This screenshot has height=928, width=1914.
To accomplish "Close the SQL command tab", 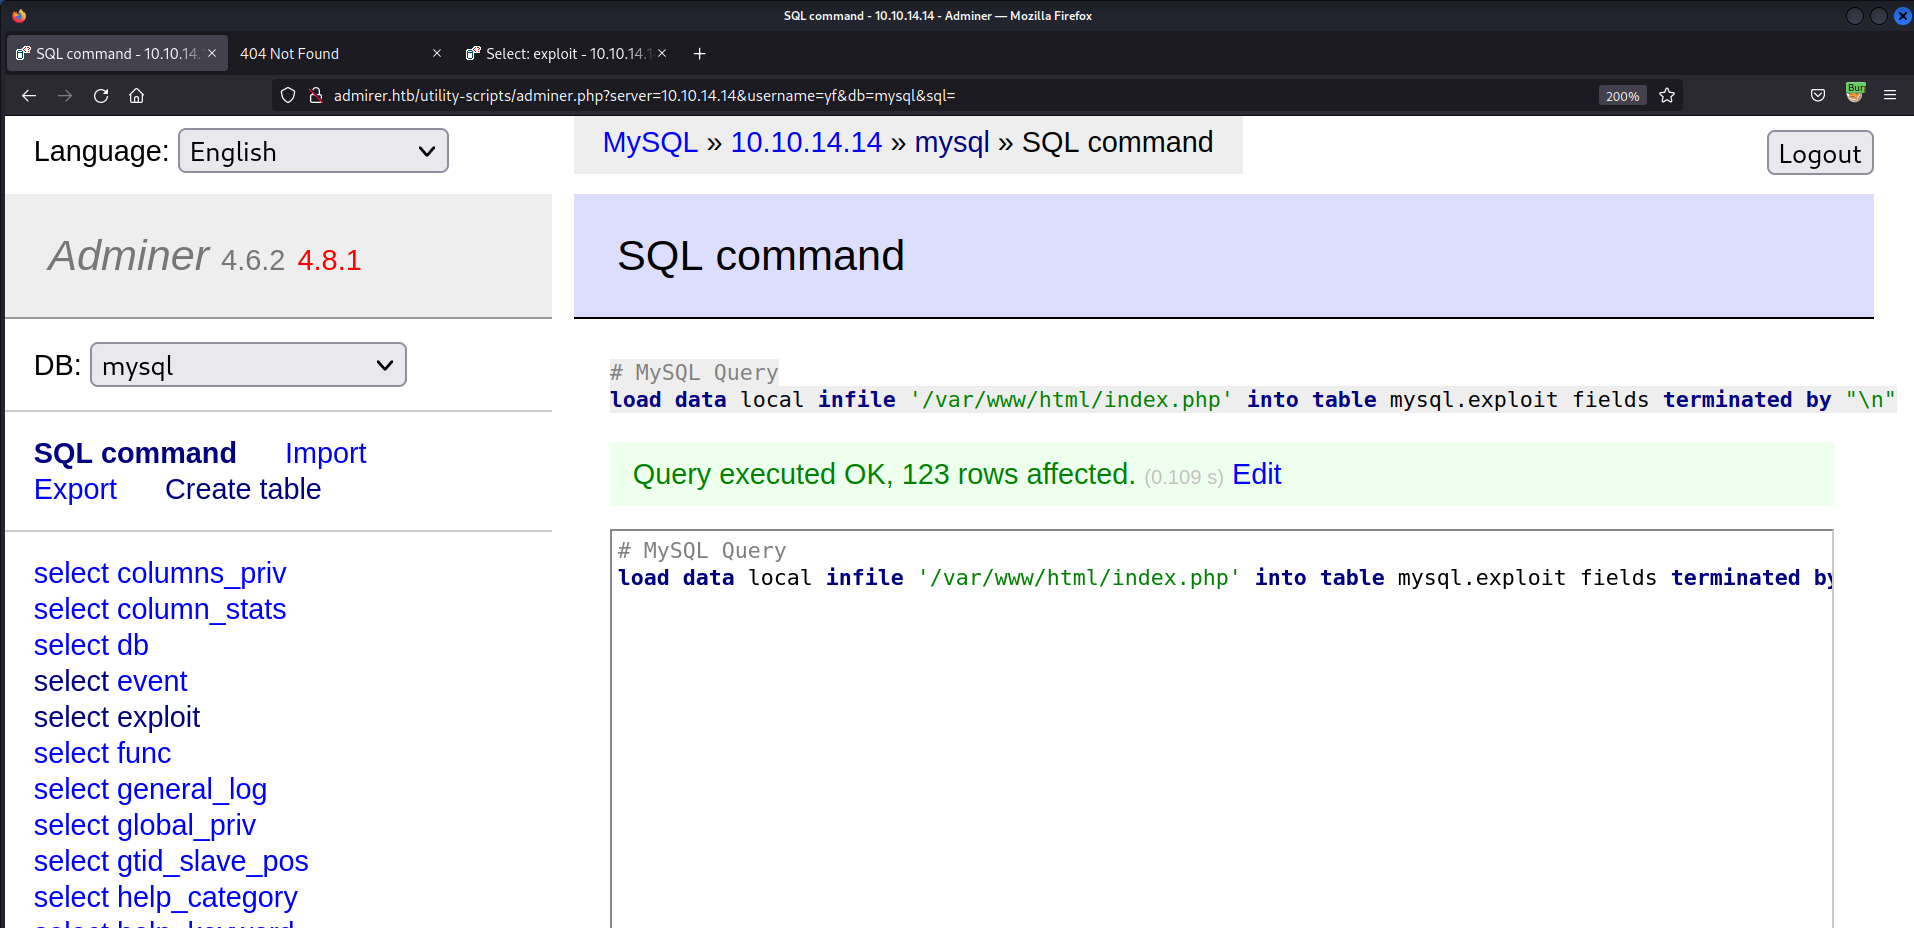I will (x=212, y=54).
